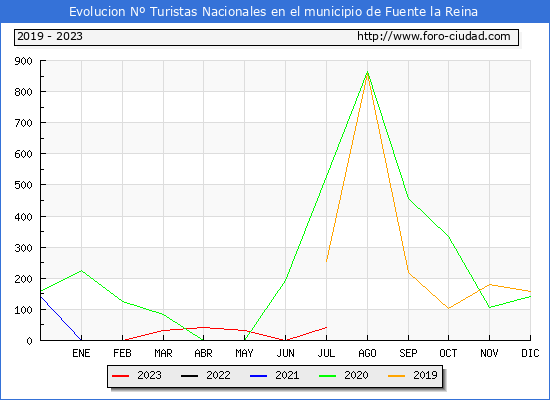Screen dimensions: 550x400
Task: Click the 200 value on the y-axis
Action: point(24,279)
